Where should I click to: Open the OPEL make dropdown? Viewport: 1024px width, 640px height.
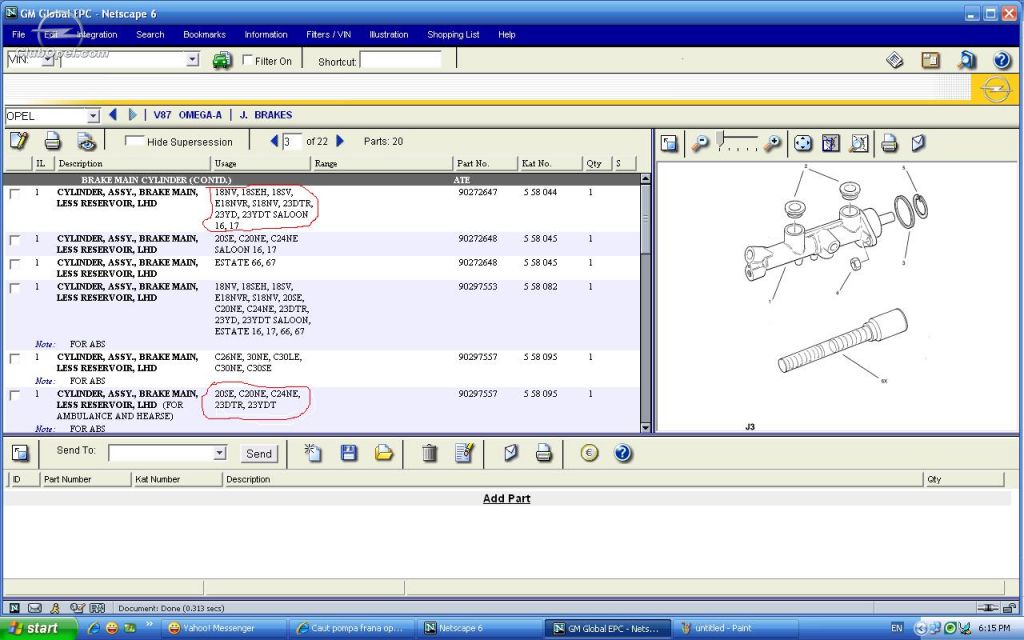coord(93,116)
